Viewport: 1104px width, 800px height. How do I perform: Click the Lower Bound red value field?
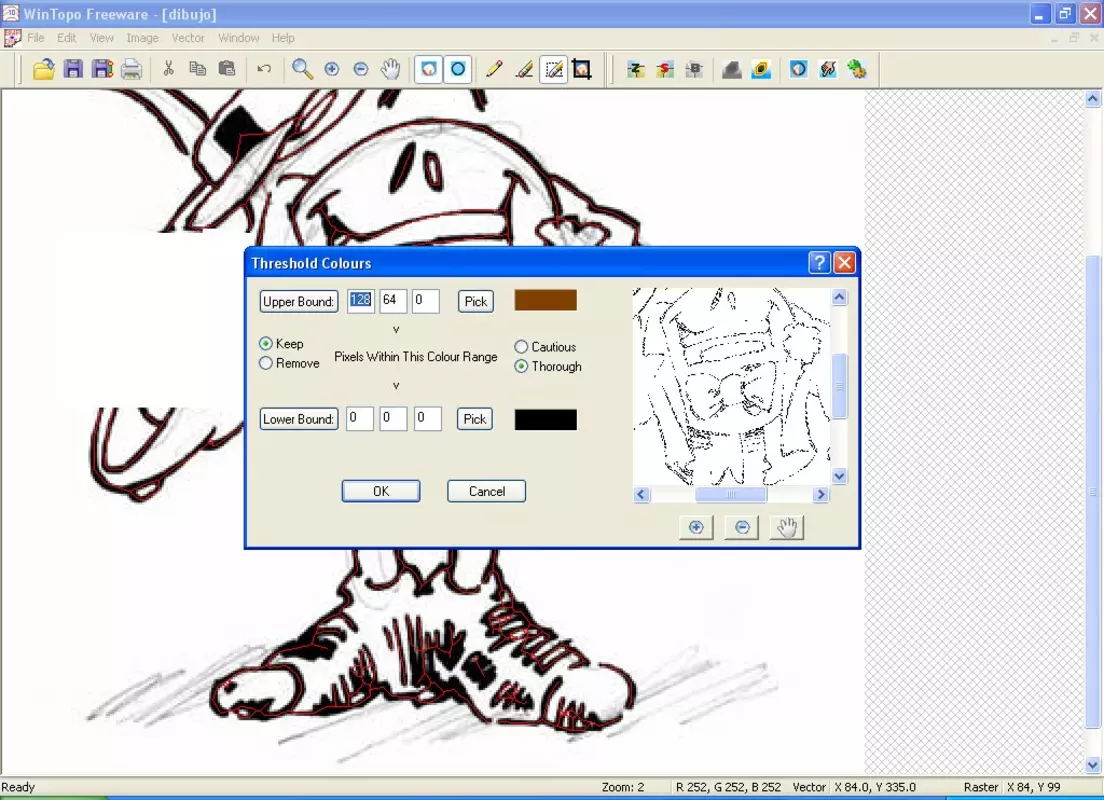click(359, 418)
